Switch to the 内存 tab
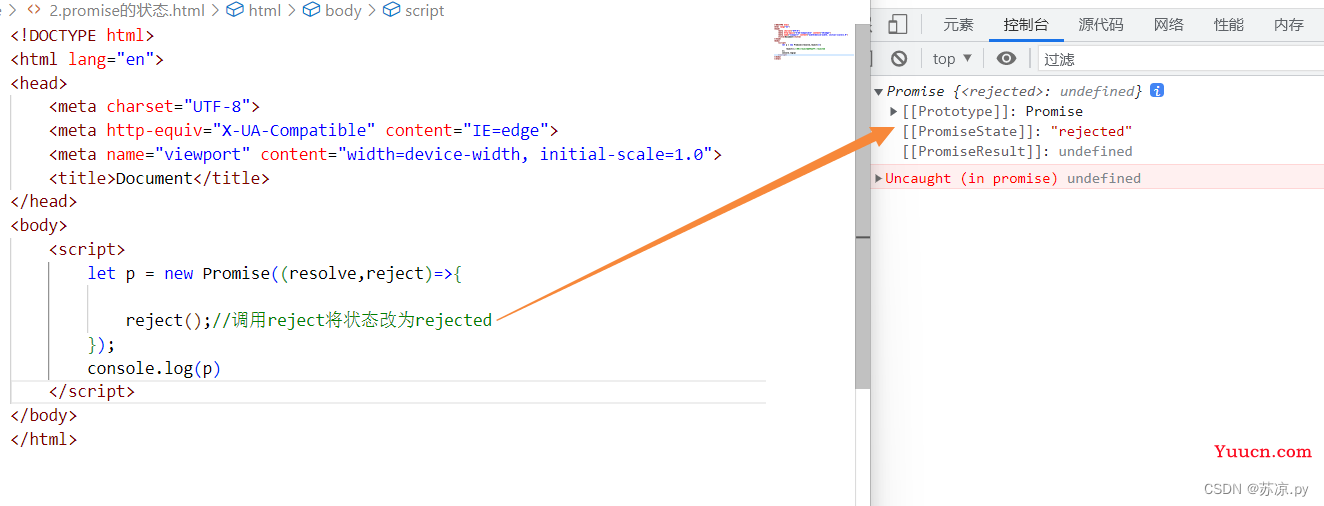This screenshot has height=506, width=1324. click(1289, 25)
